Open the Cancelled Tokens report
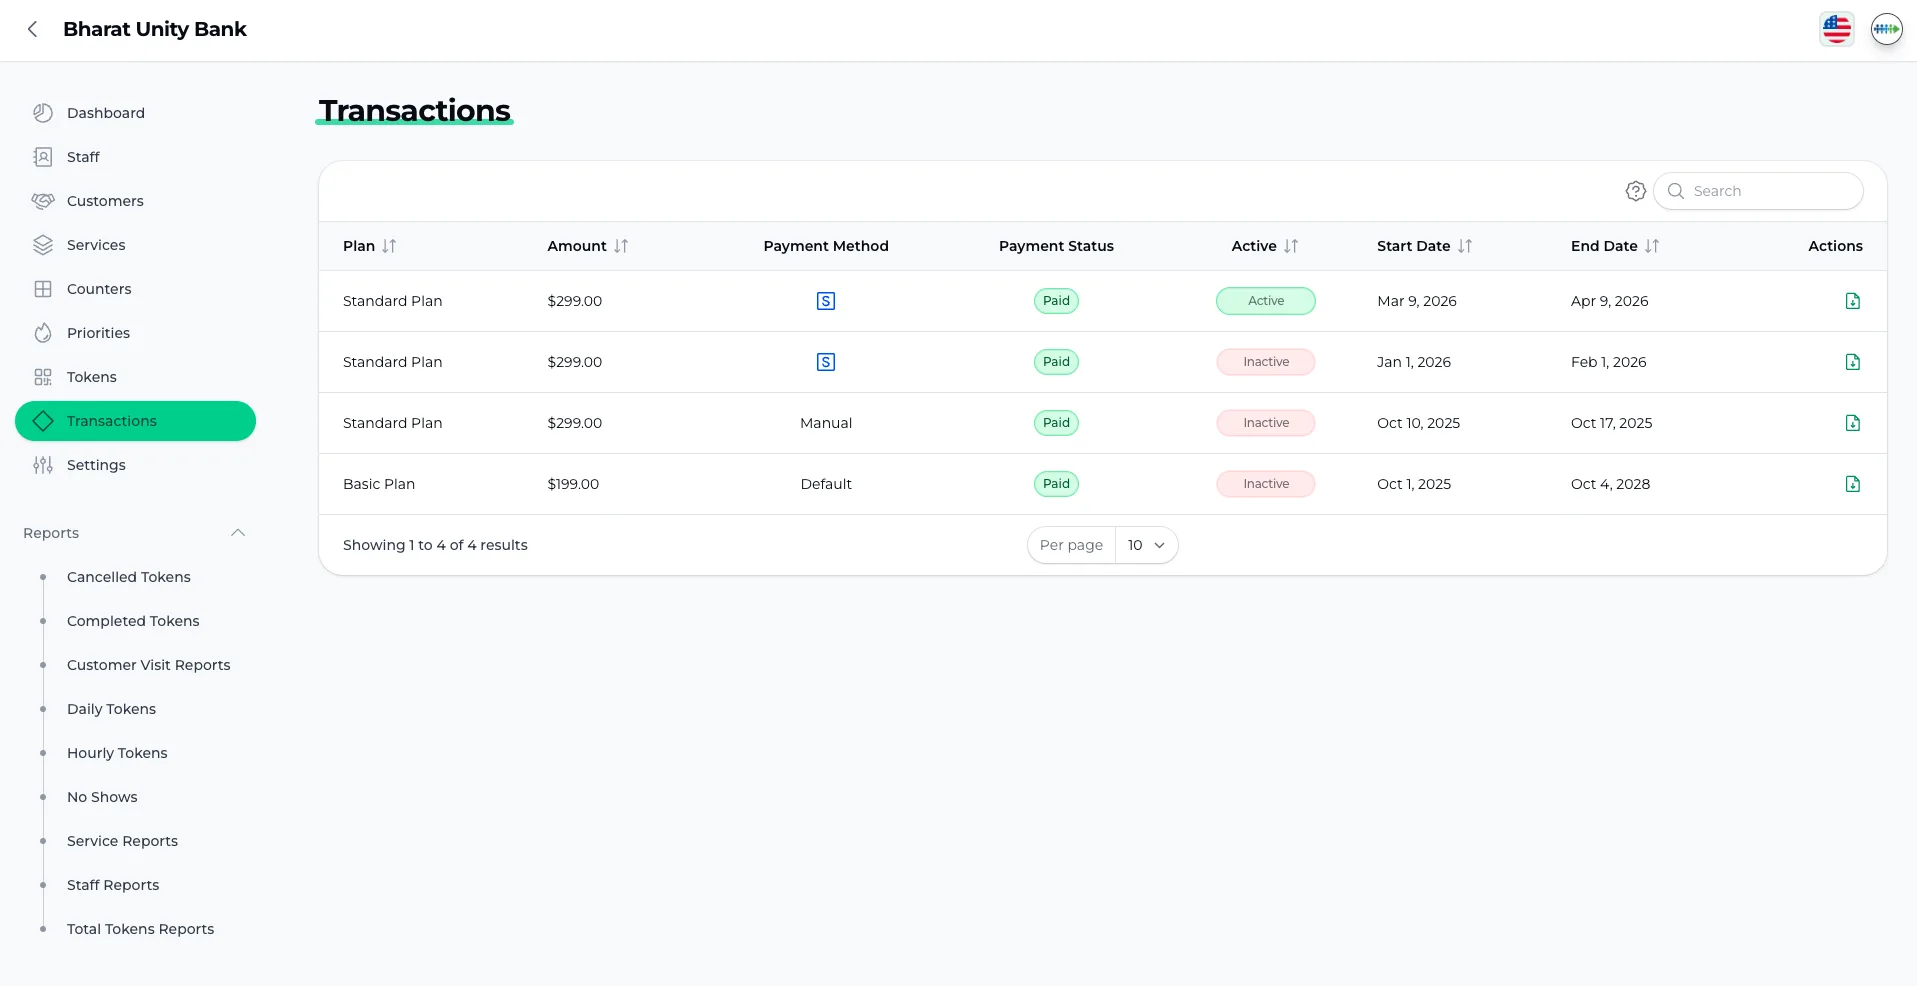1917x986 pixels. point(128,577)
